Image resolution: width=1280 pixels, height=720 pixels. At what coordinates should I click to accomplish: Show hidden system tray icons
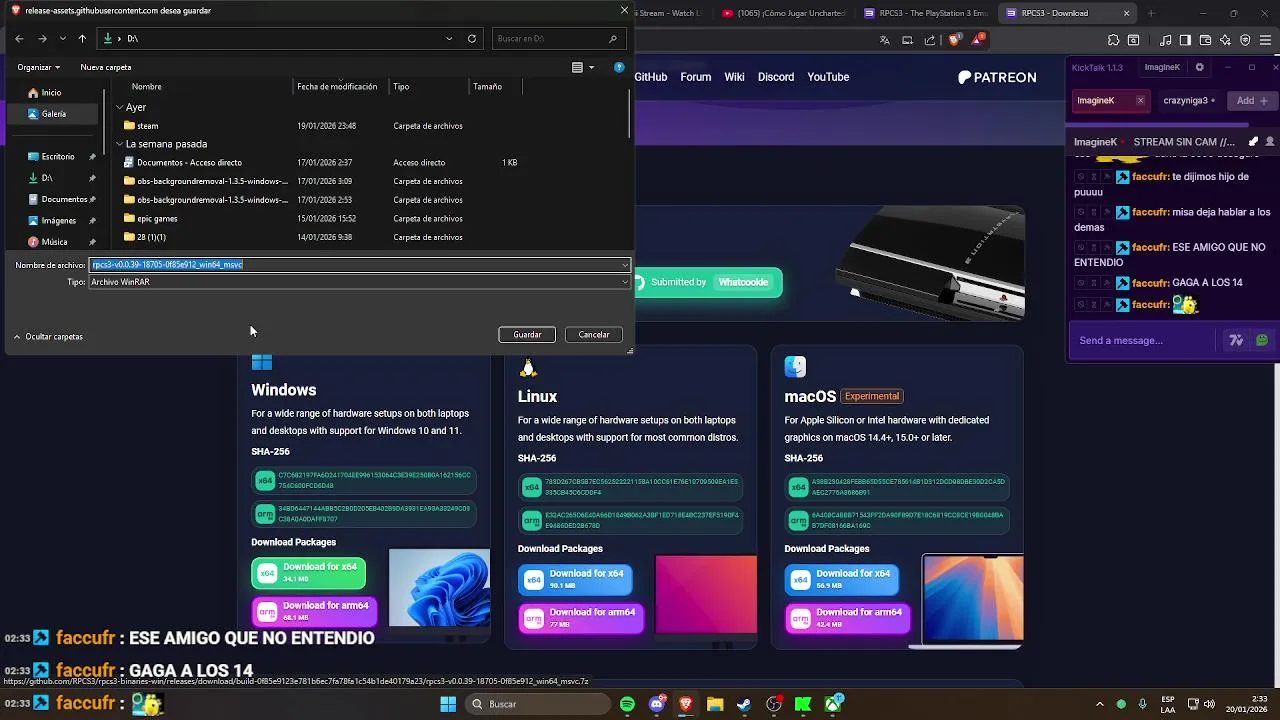[x=1100, y=704]
